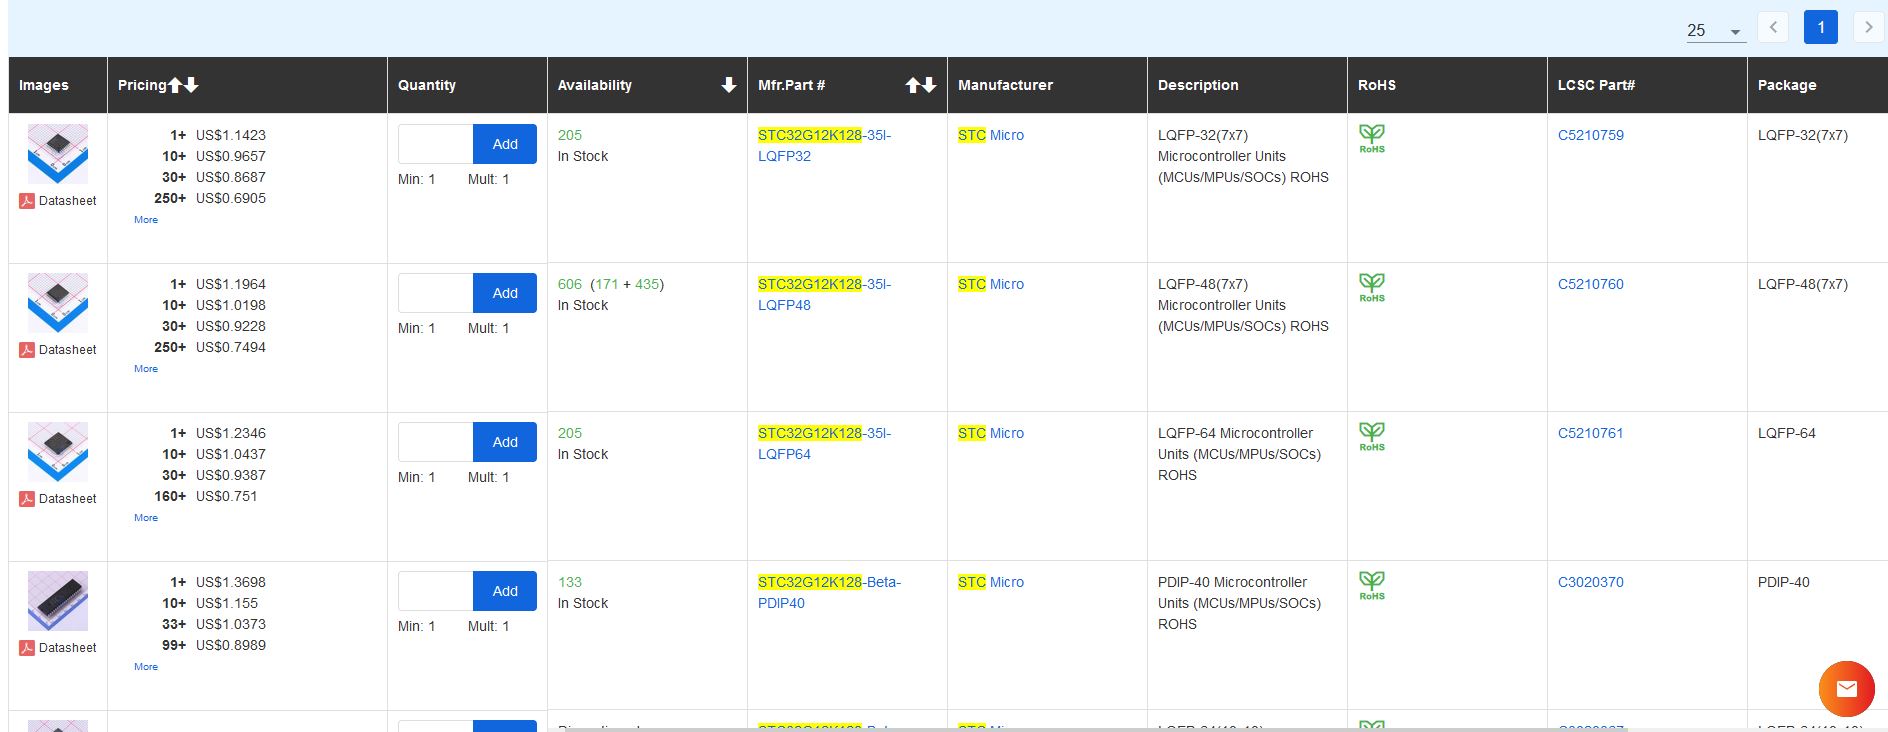Sort by Pricing arrows

tap(183, 85)
